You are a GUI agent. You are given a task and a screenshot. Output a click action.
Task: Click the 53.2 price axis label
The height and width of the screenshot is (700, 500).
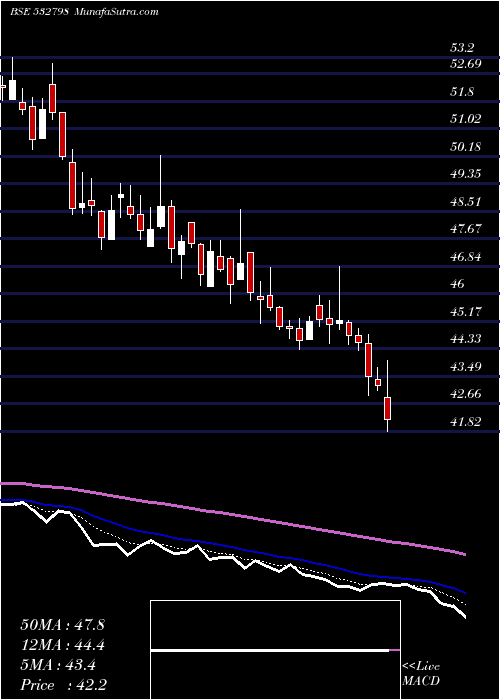[x=462, y=48]
